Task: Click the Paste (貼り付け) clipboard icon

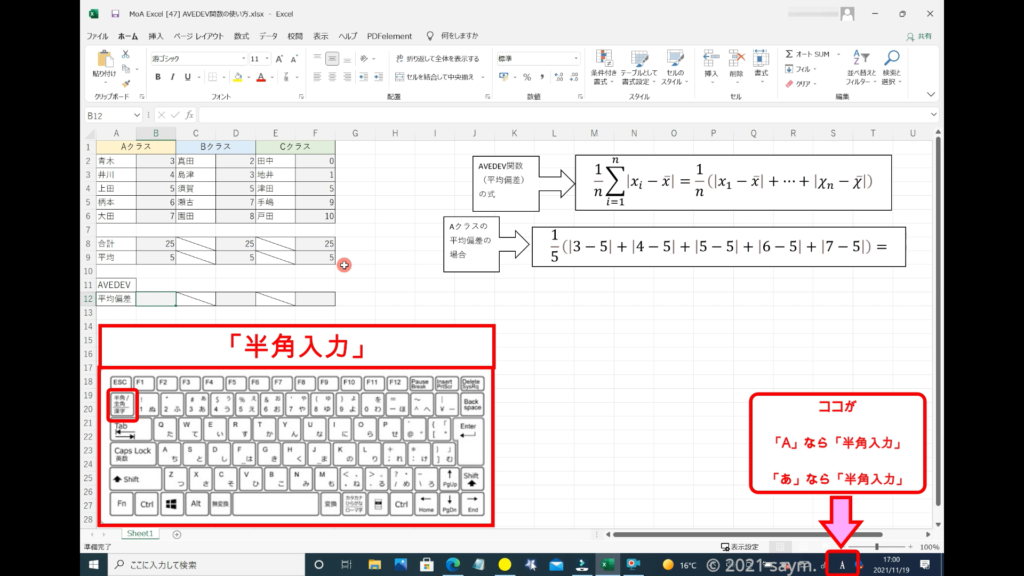Action: point(105,62)
